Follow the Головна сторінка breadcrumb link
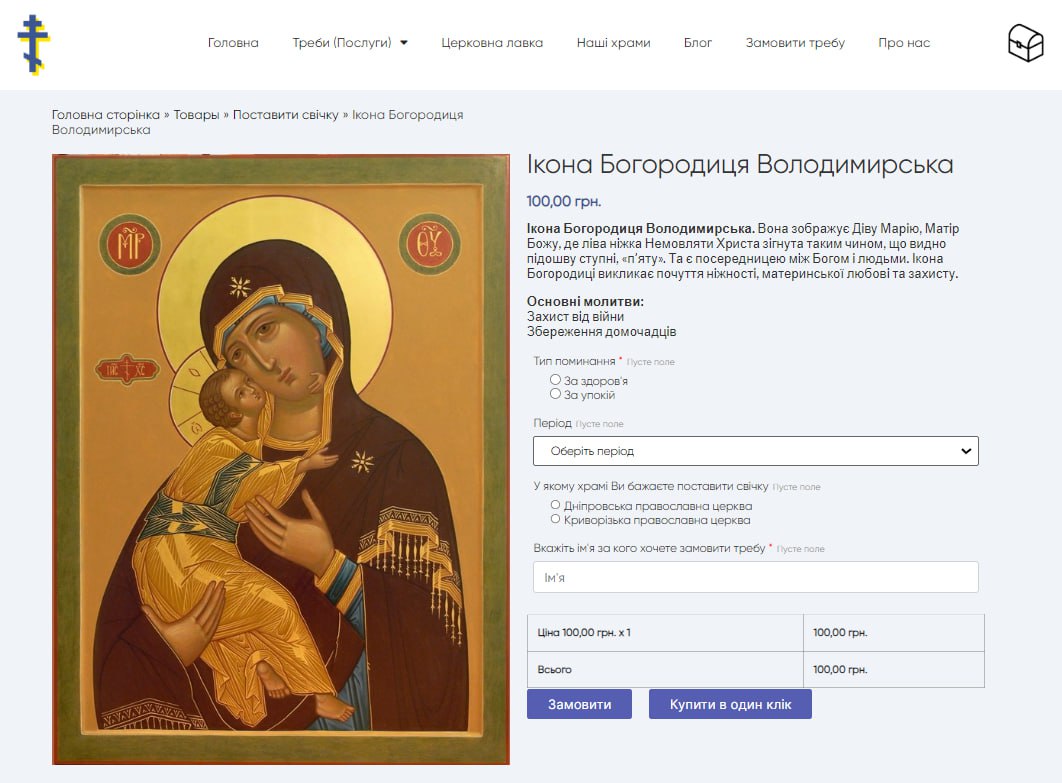The image size is (1062, 783). pyautogui.click(x=105, y=115)
